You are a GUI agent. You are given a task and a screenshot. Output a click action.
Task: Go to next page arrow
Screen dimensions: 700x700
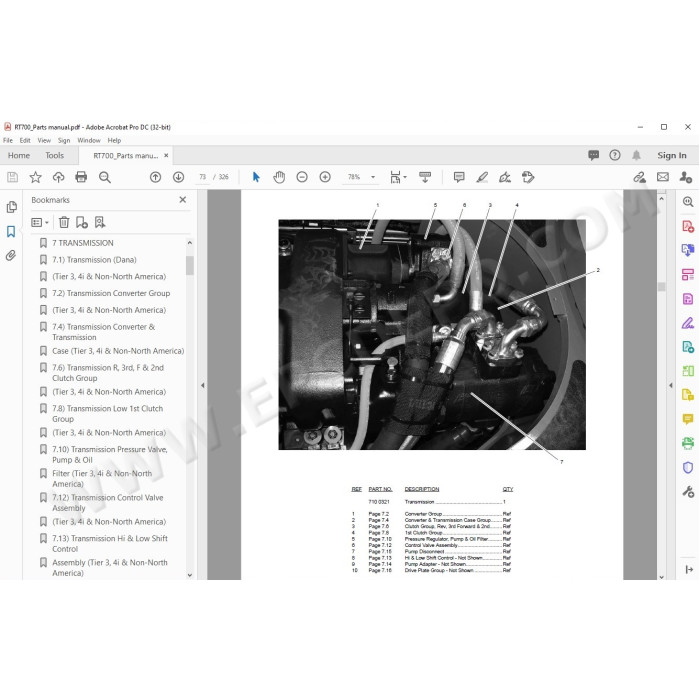click(179, 177)
